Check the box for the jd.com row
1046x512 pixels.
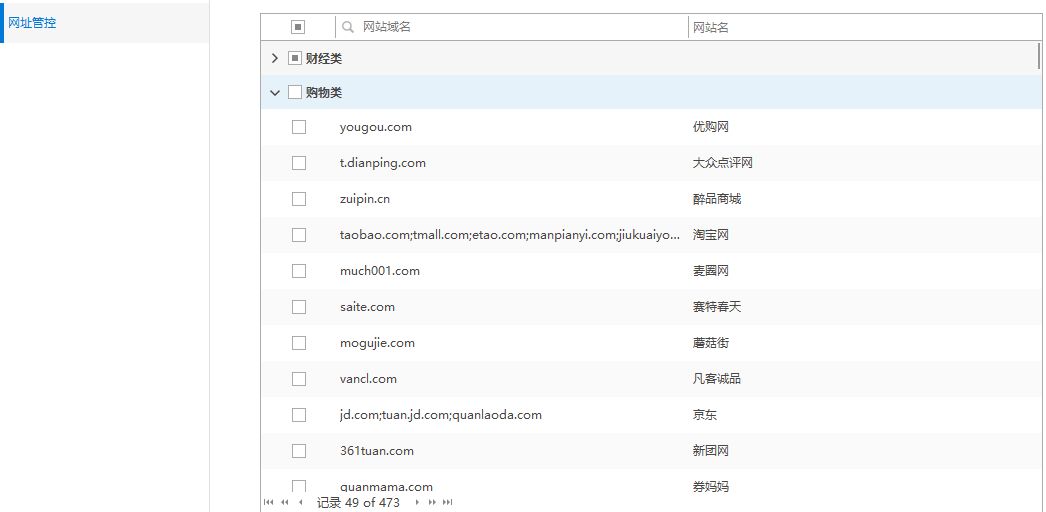click(299, 415)
